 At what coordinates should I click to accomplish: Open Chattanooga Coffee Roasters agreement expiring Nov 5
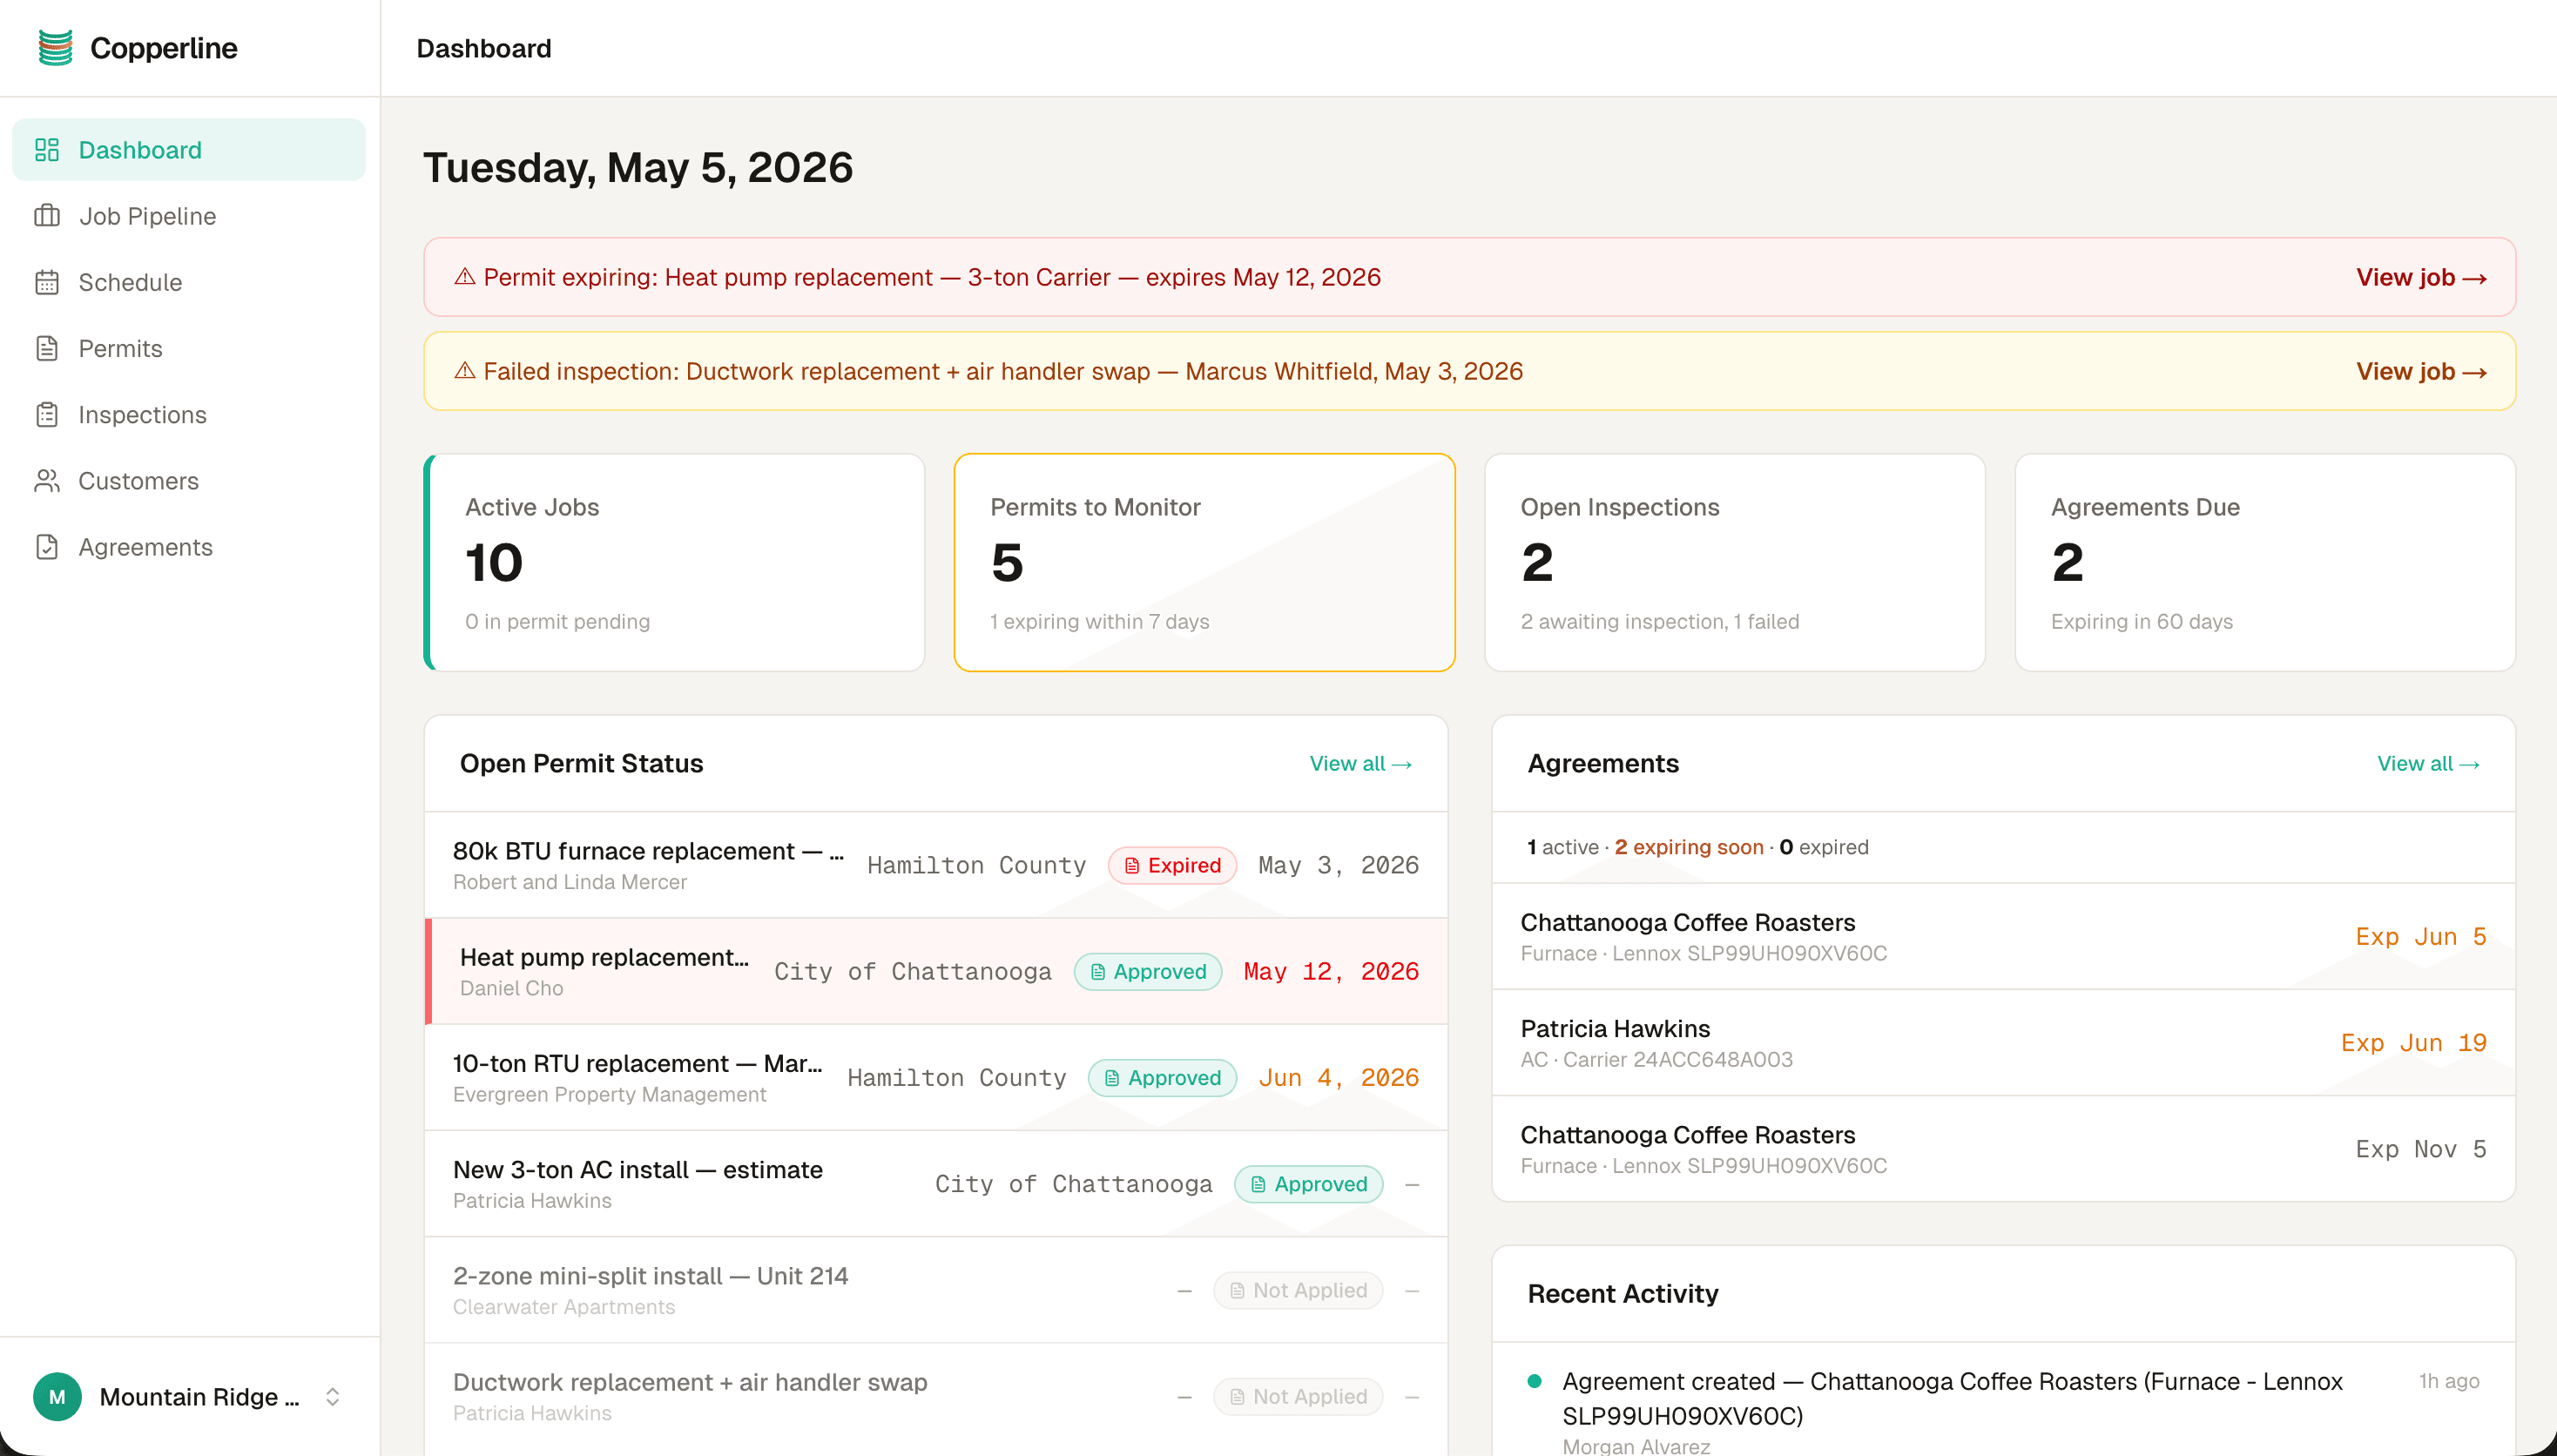tap(2003, 1148)
